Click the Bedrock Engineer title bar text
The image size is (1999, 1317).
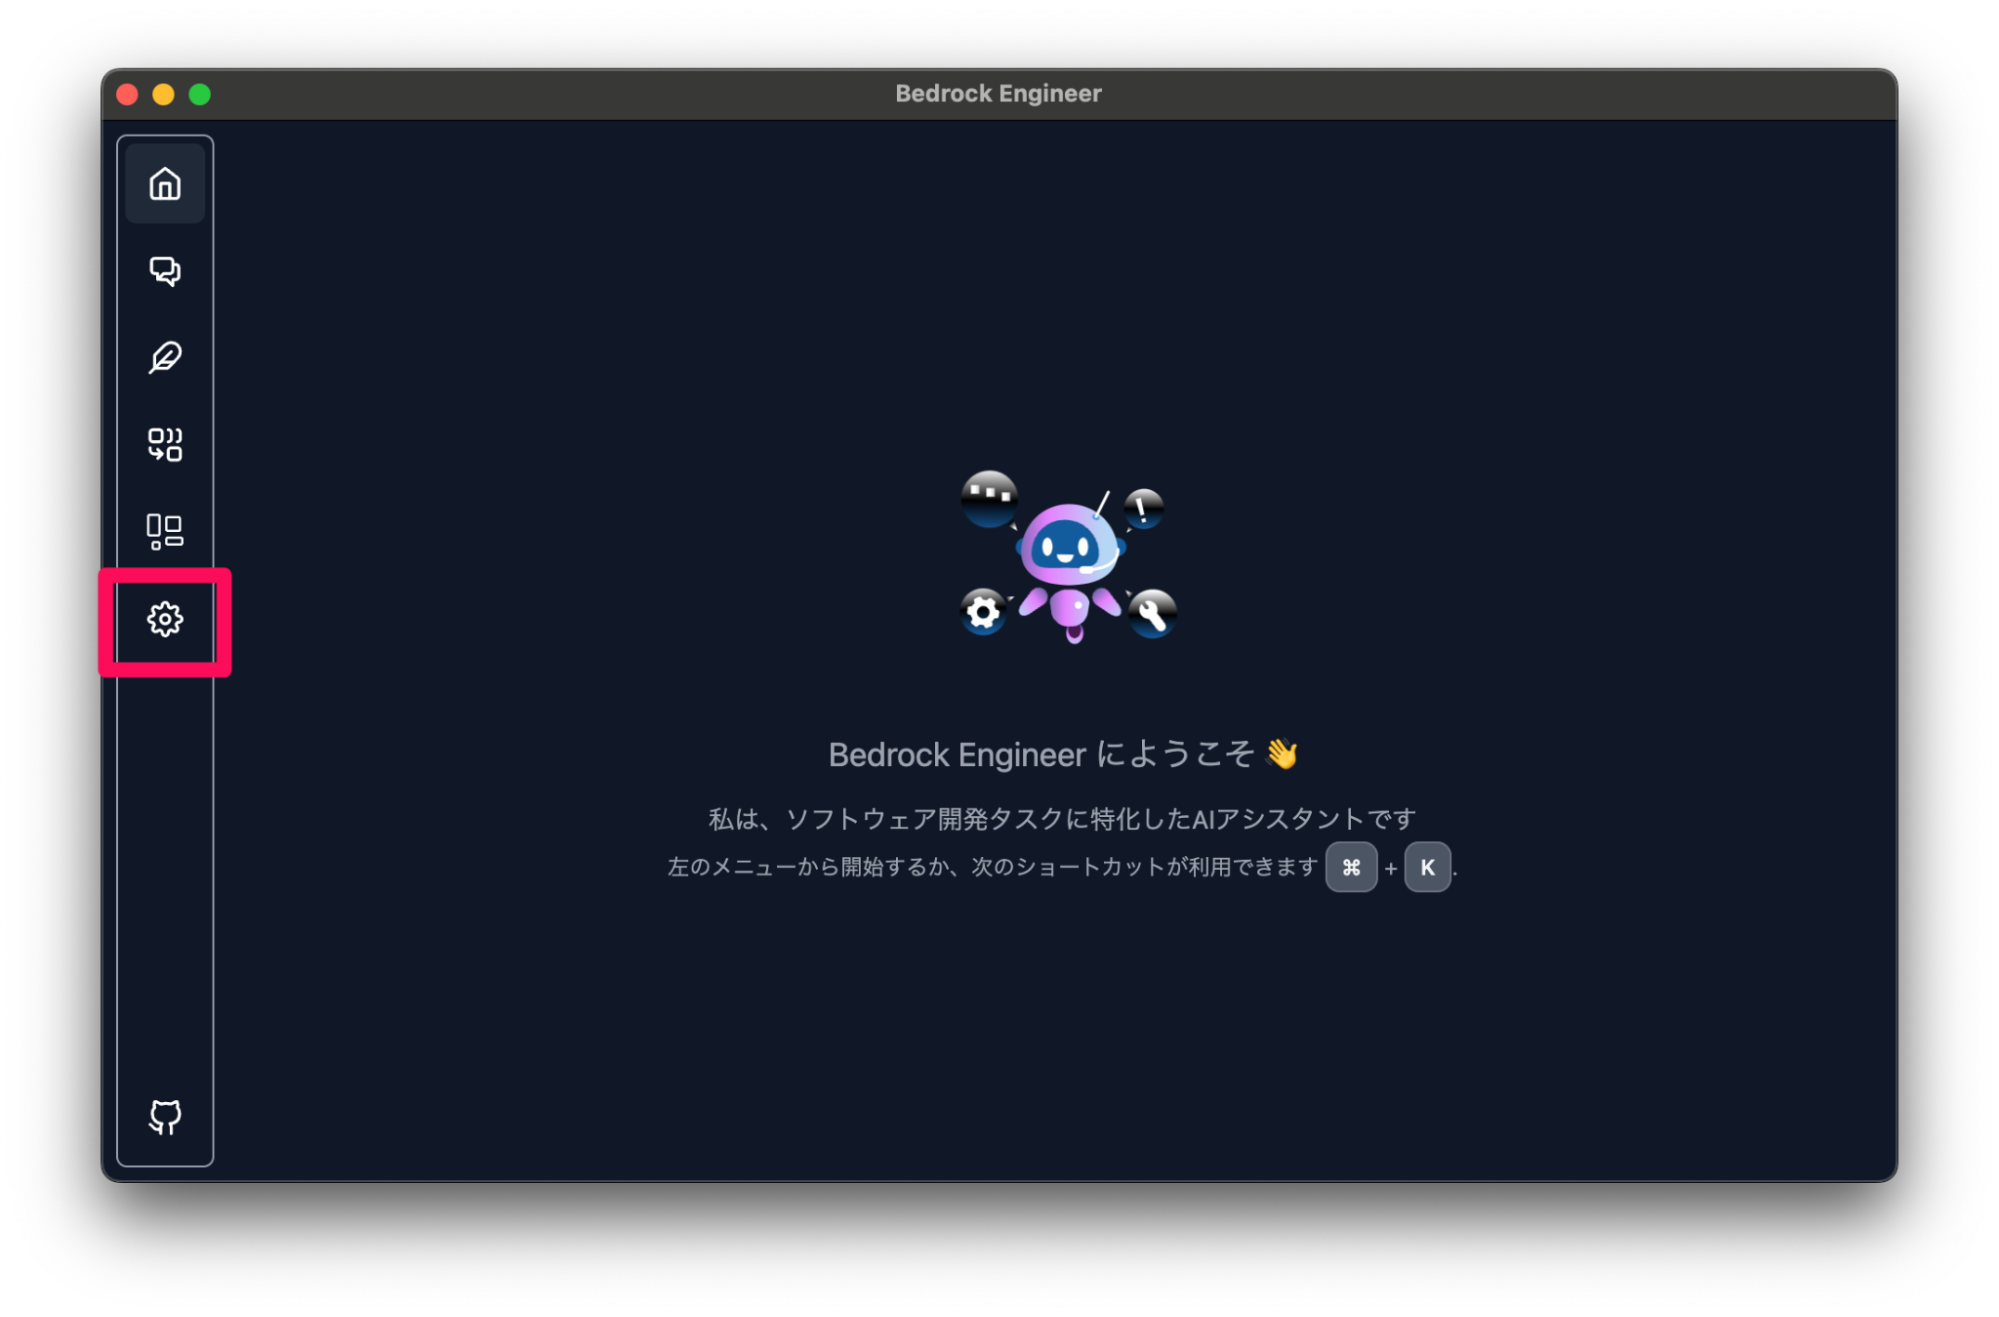tap(999, 93)
